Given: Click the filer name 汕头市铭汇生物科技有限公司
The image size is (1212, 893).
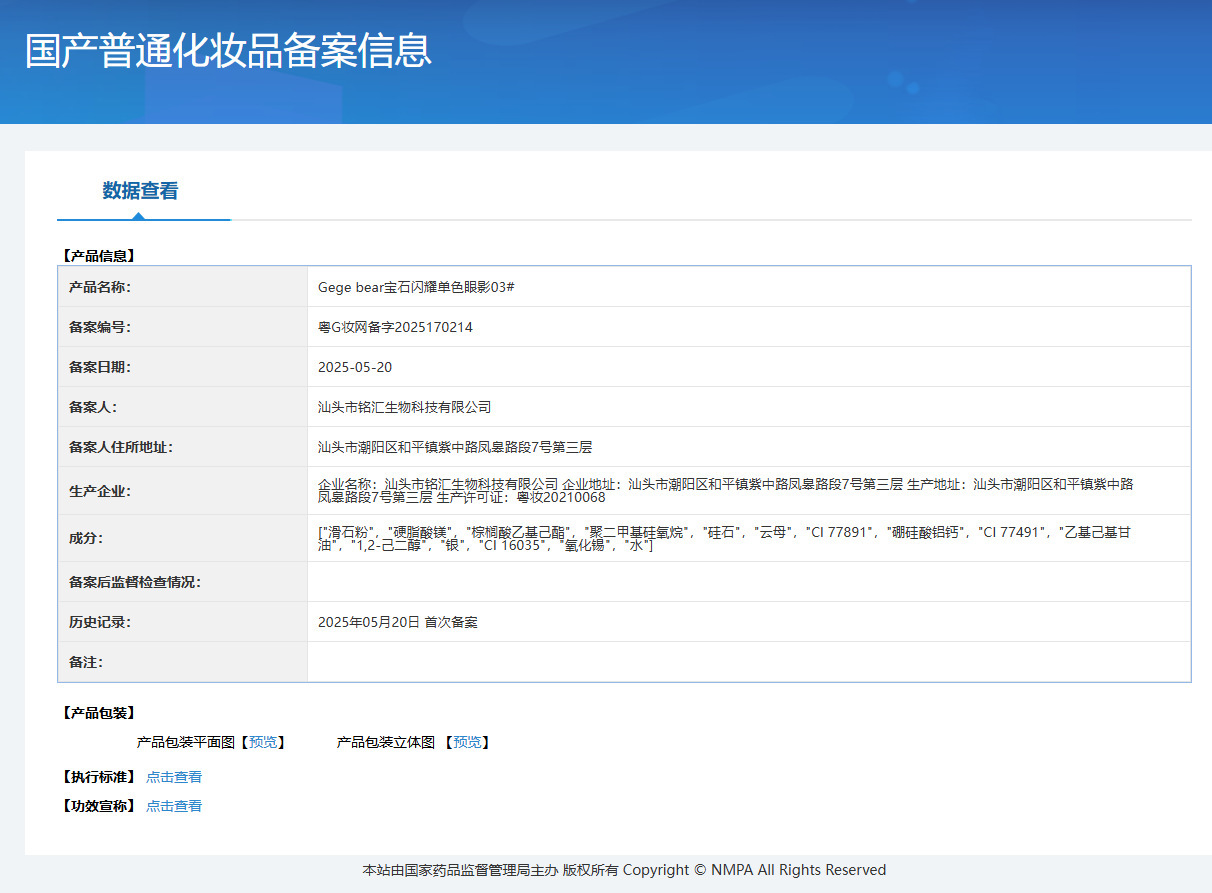Looking at the screenshot, I should click(x=404, y=407).
